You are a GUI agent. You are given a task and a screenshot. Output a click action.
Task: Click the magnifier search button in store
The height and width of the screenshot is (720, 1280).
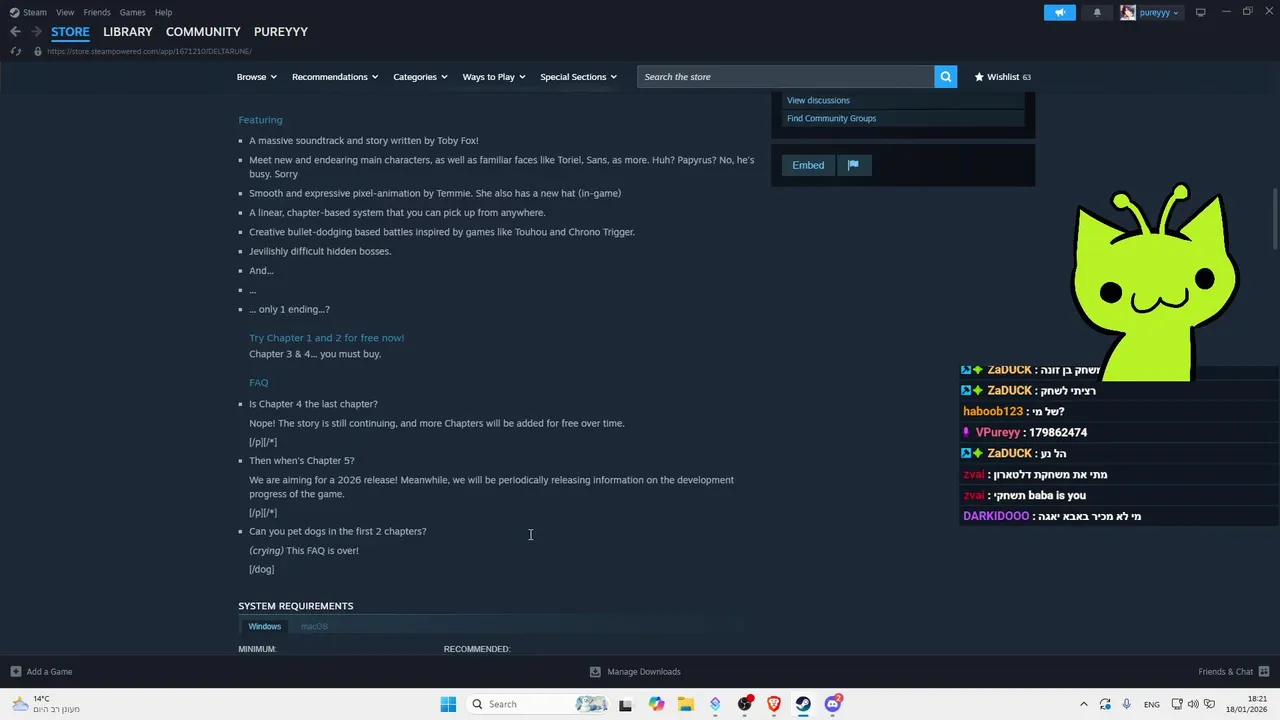pos(945,77)
